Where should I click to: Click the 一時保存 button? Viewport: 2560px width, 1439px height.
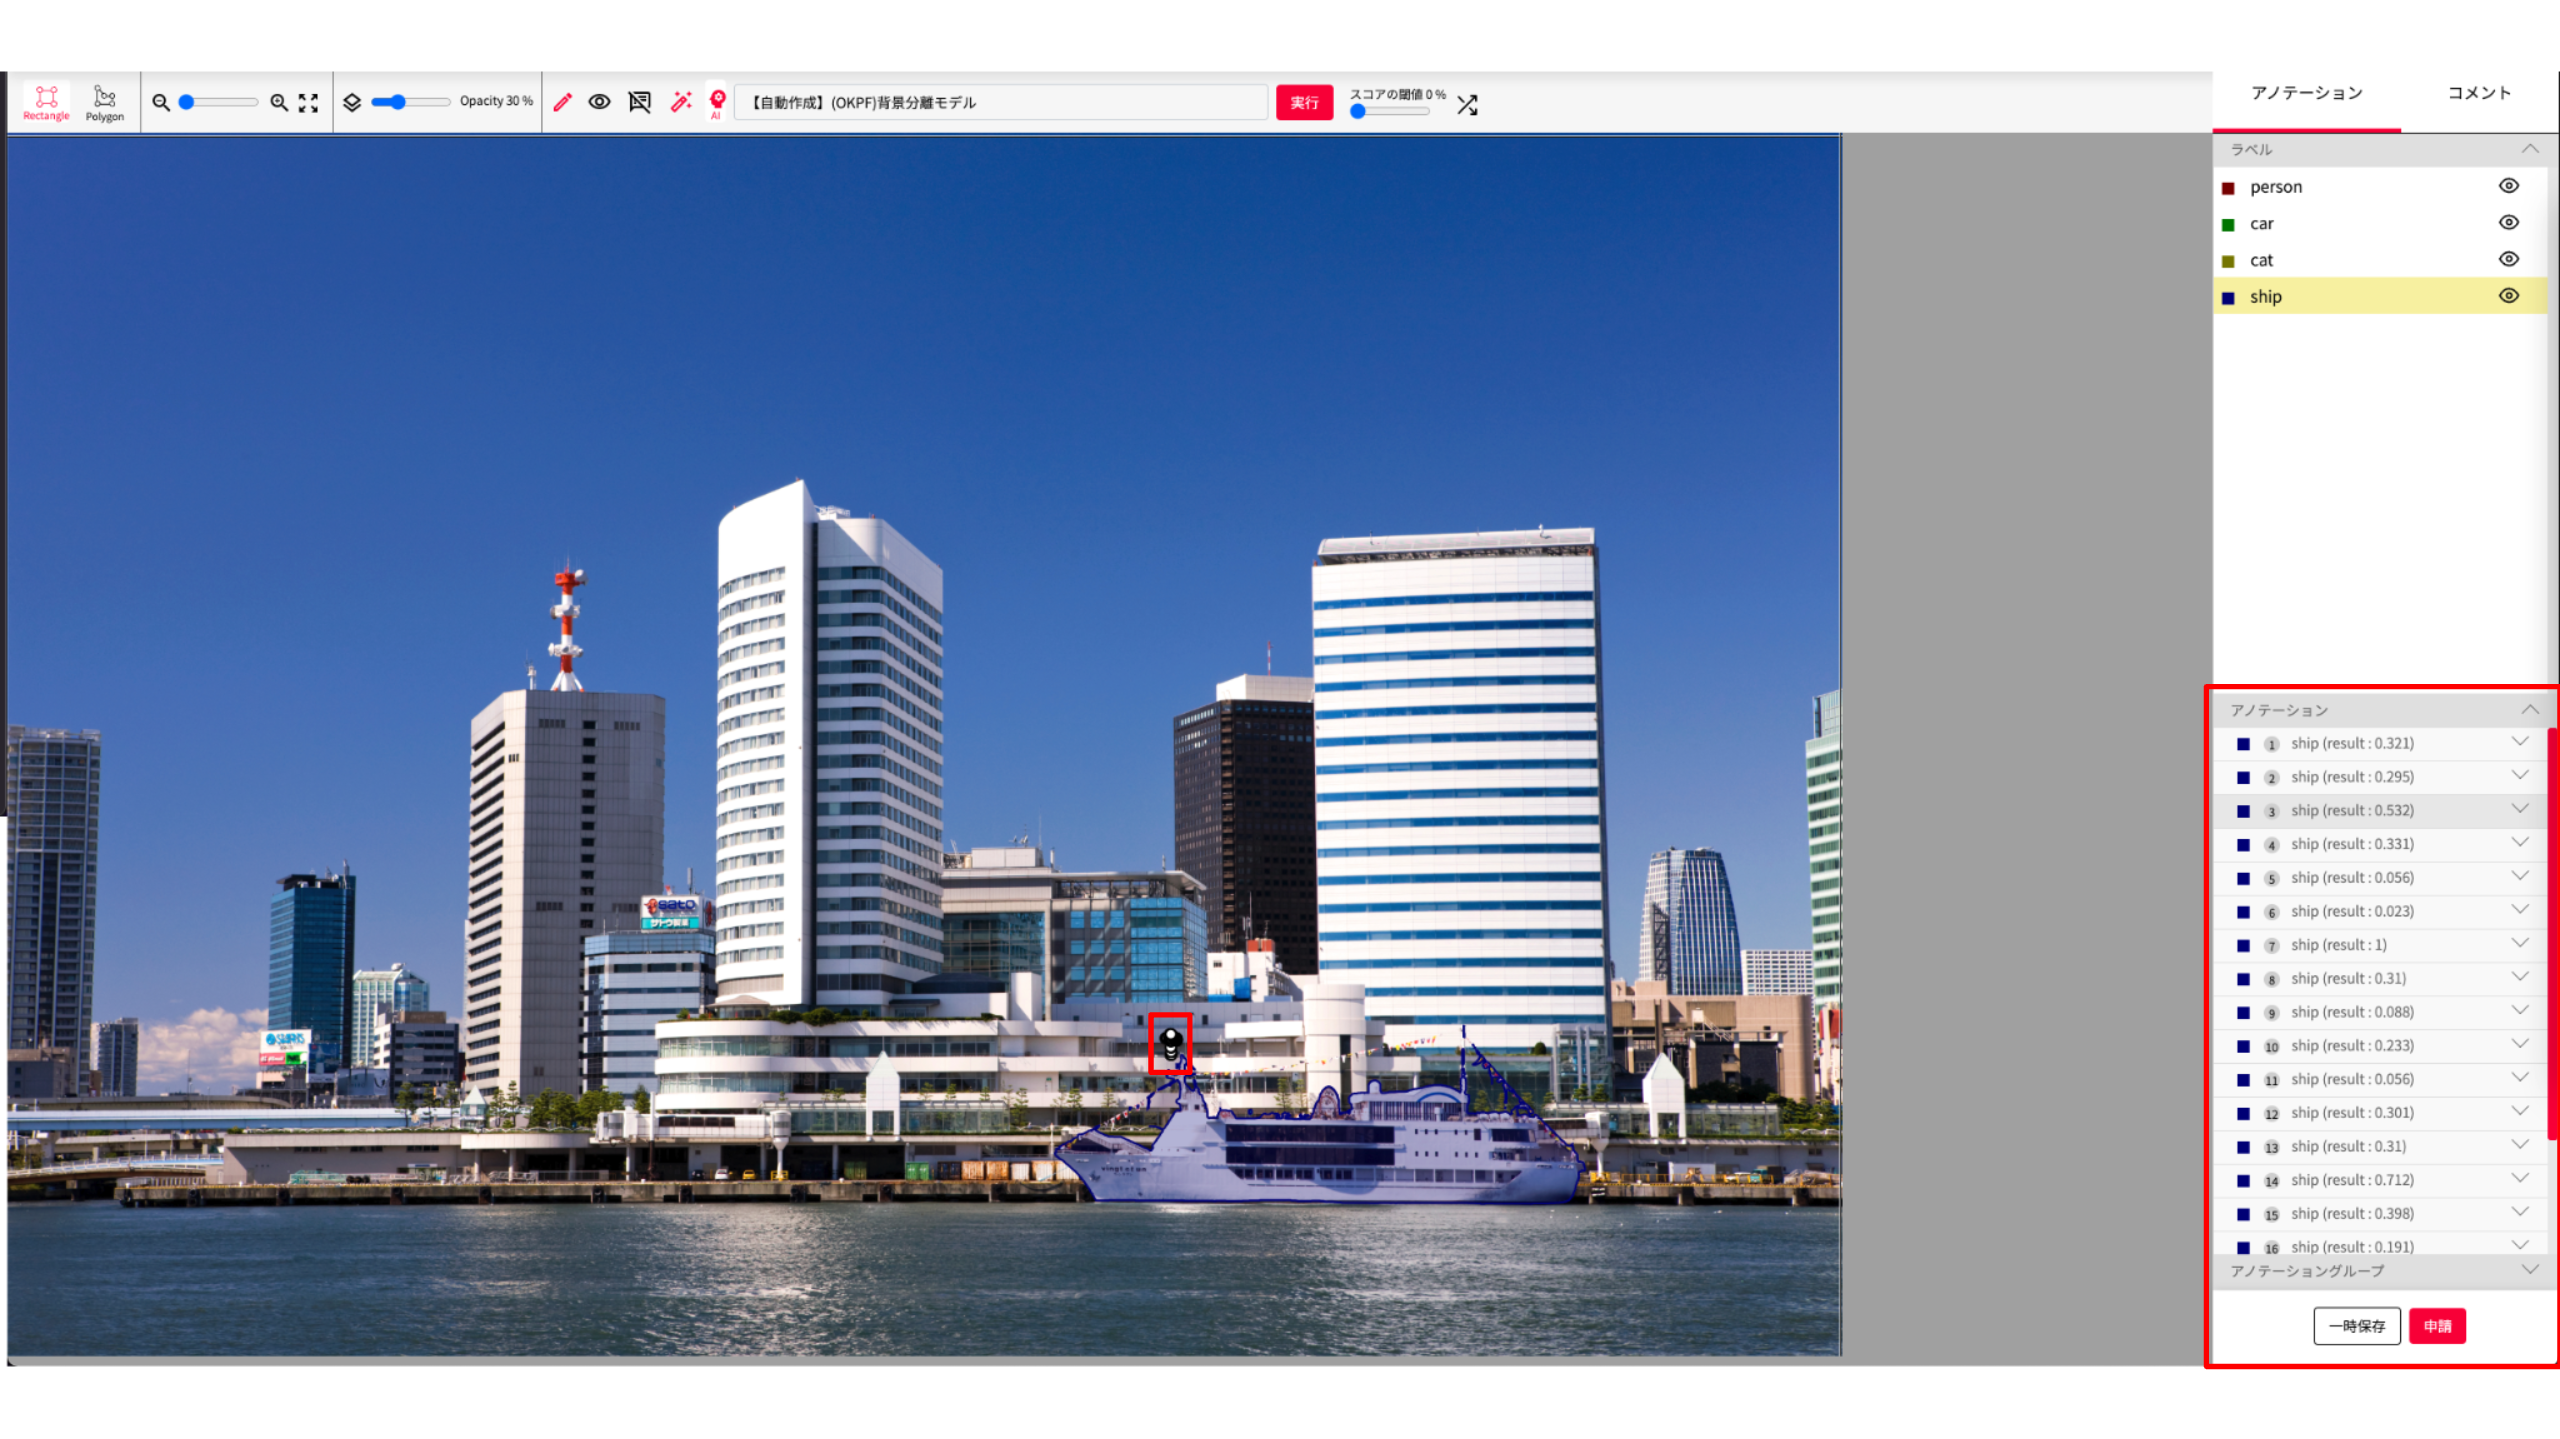coord(2356,1326)
